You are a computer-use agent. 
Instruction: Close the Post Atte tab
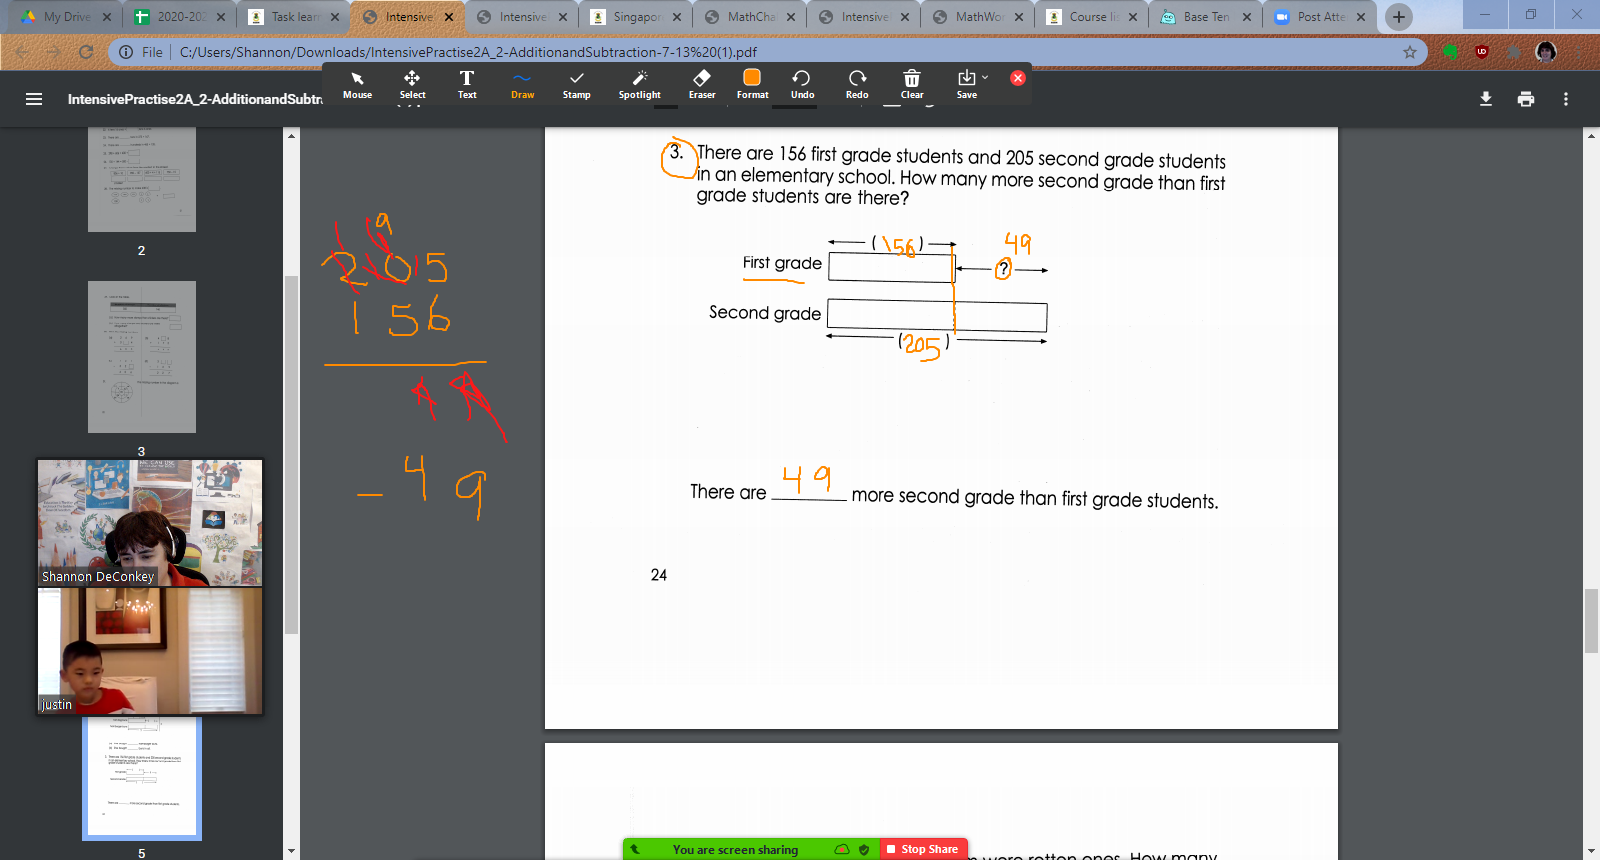point(1361,17)
